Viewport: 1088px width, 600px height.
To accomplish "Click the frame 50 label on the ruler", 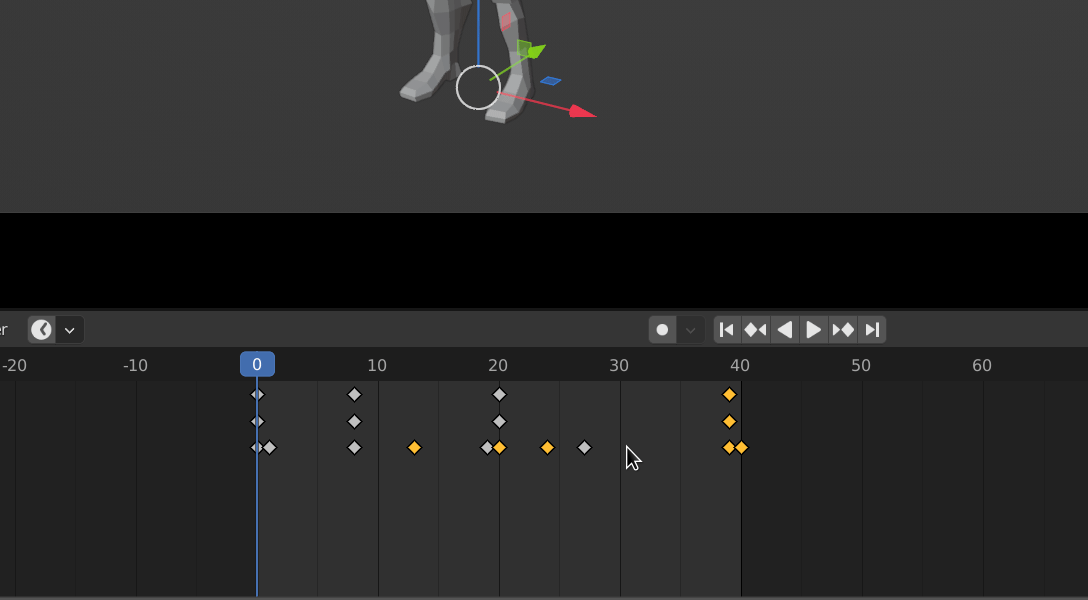I will pyautogui.click(x=860, y=366).
